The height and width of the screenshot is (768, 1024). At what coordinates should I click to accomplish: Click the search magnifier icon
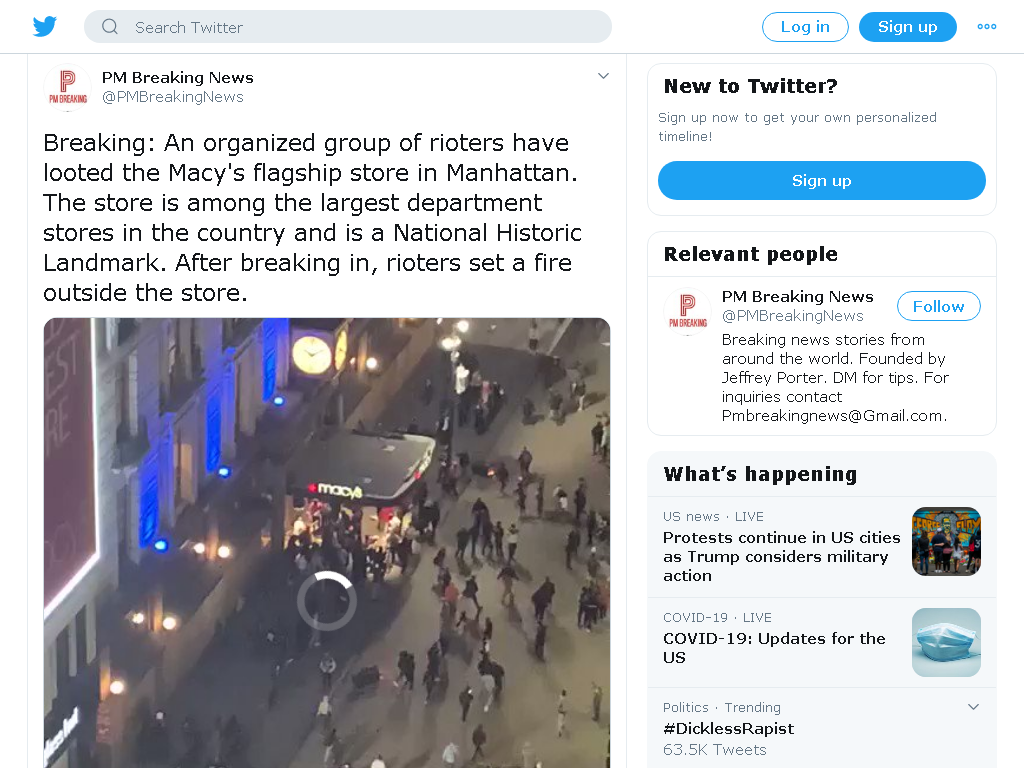pyautogui.click(x=110, y=27)
